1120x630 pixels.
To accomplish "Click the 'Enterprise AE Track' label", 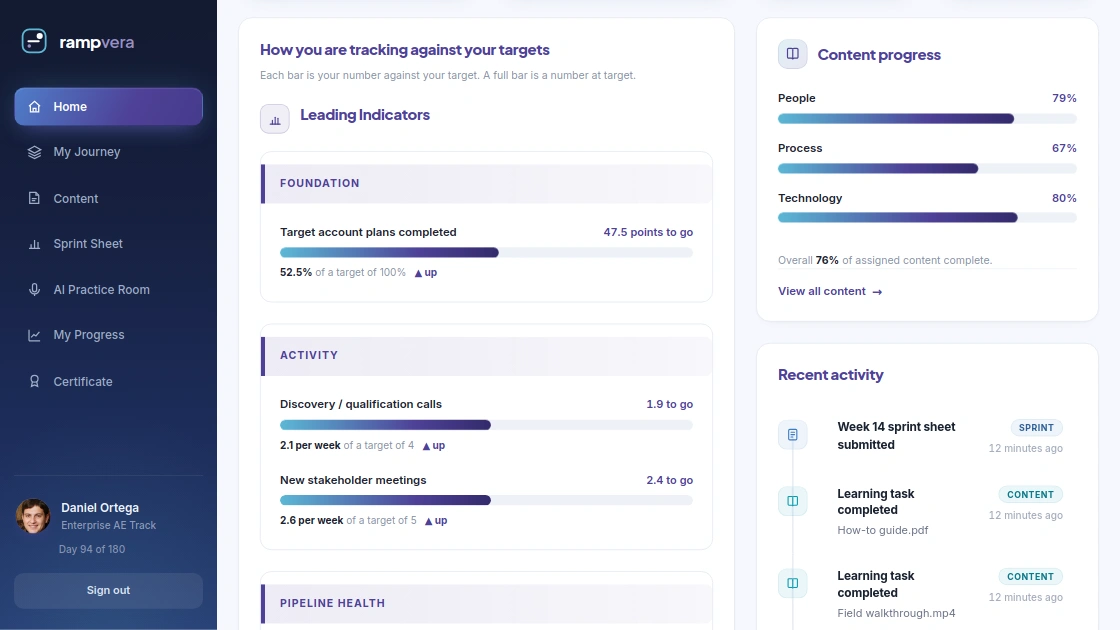I will click(x=109, y=525).
